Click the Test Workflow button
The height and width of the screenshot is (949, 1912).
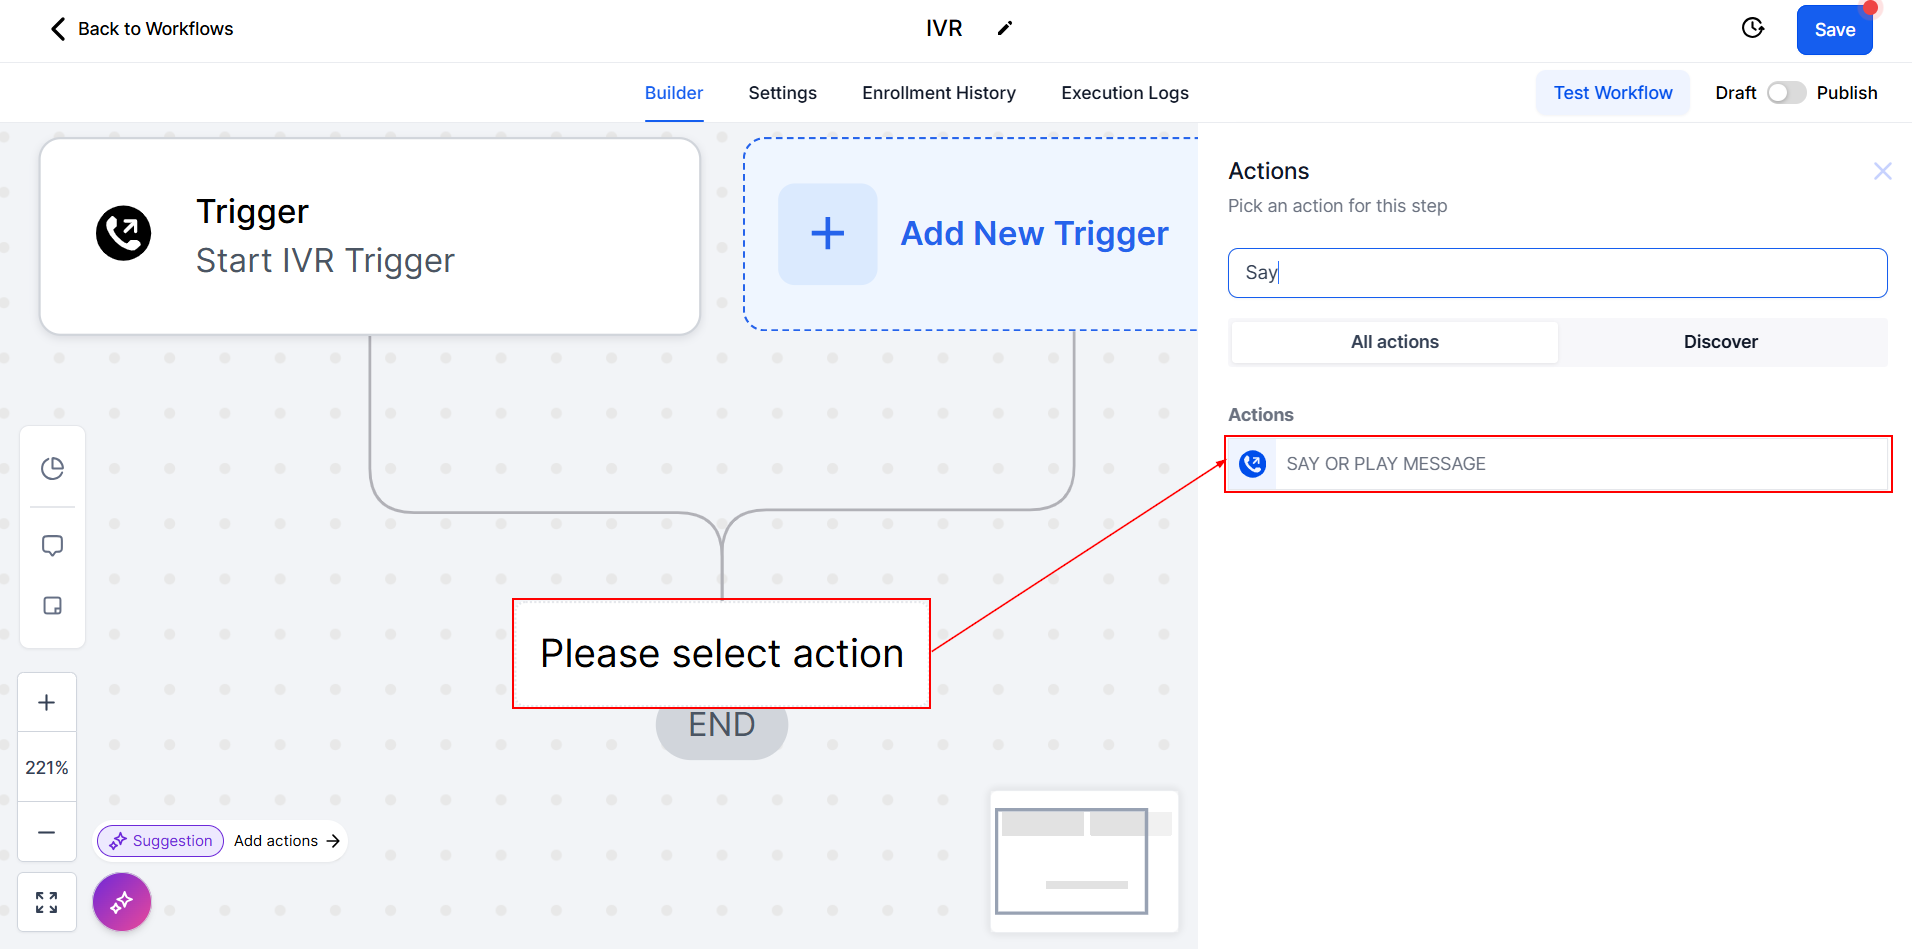pos(1612,93)
